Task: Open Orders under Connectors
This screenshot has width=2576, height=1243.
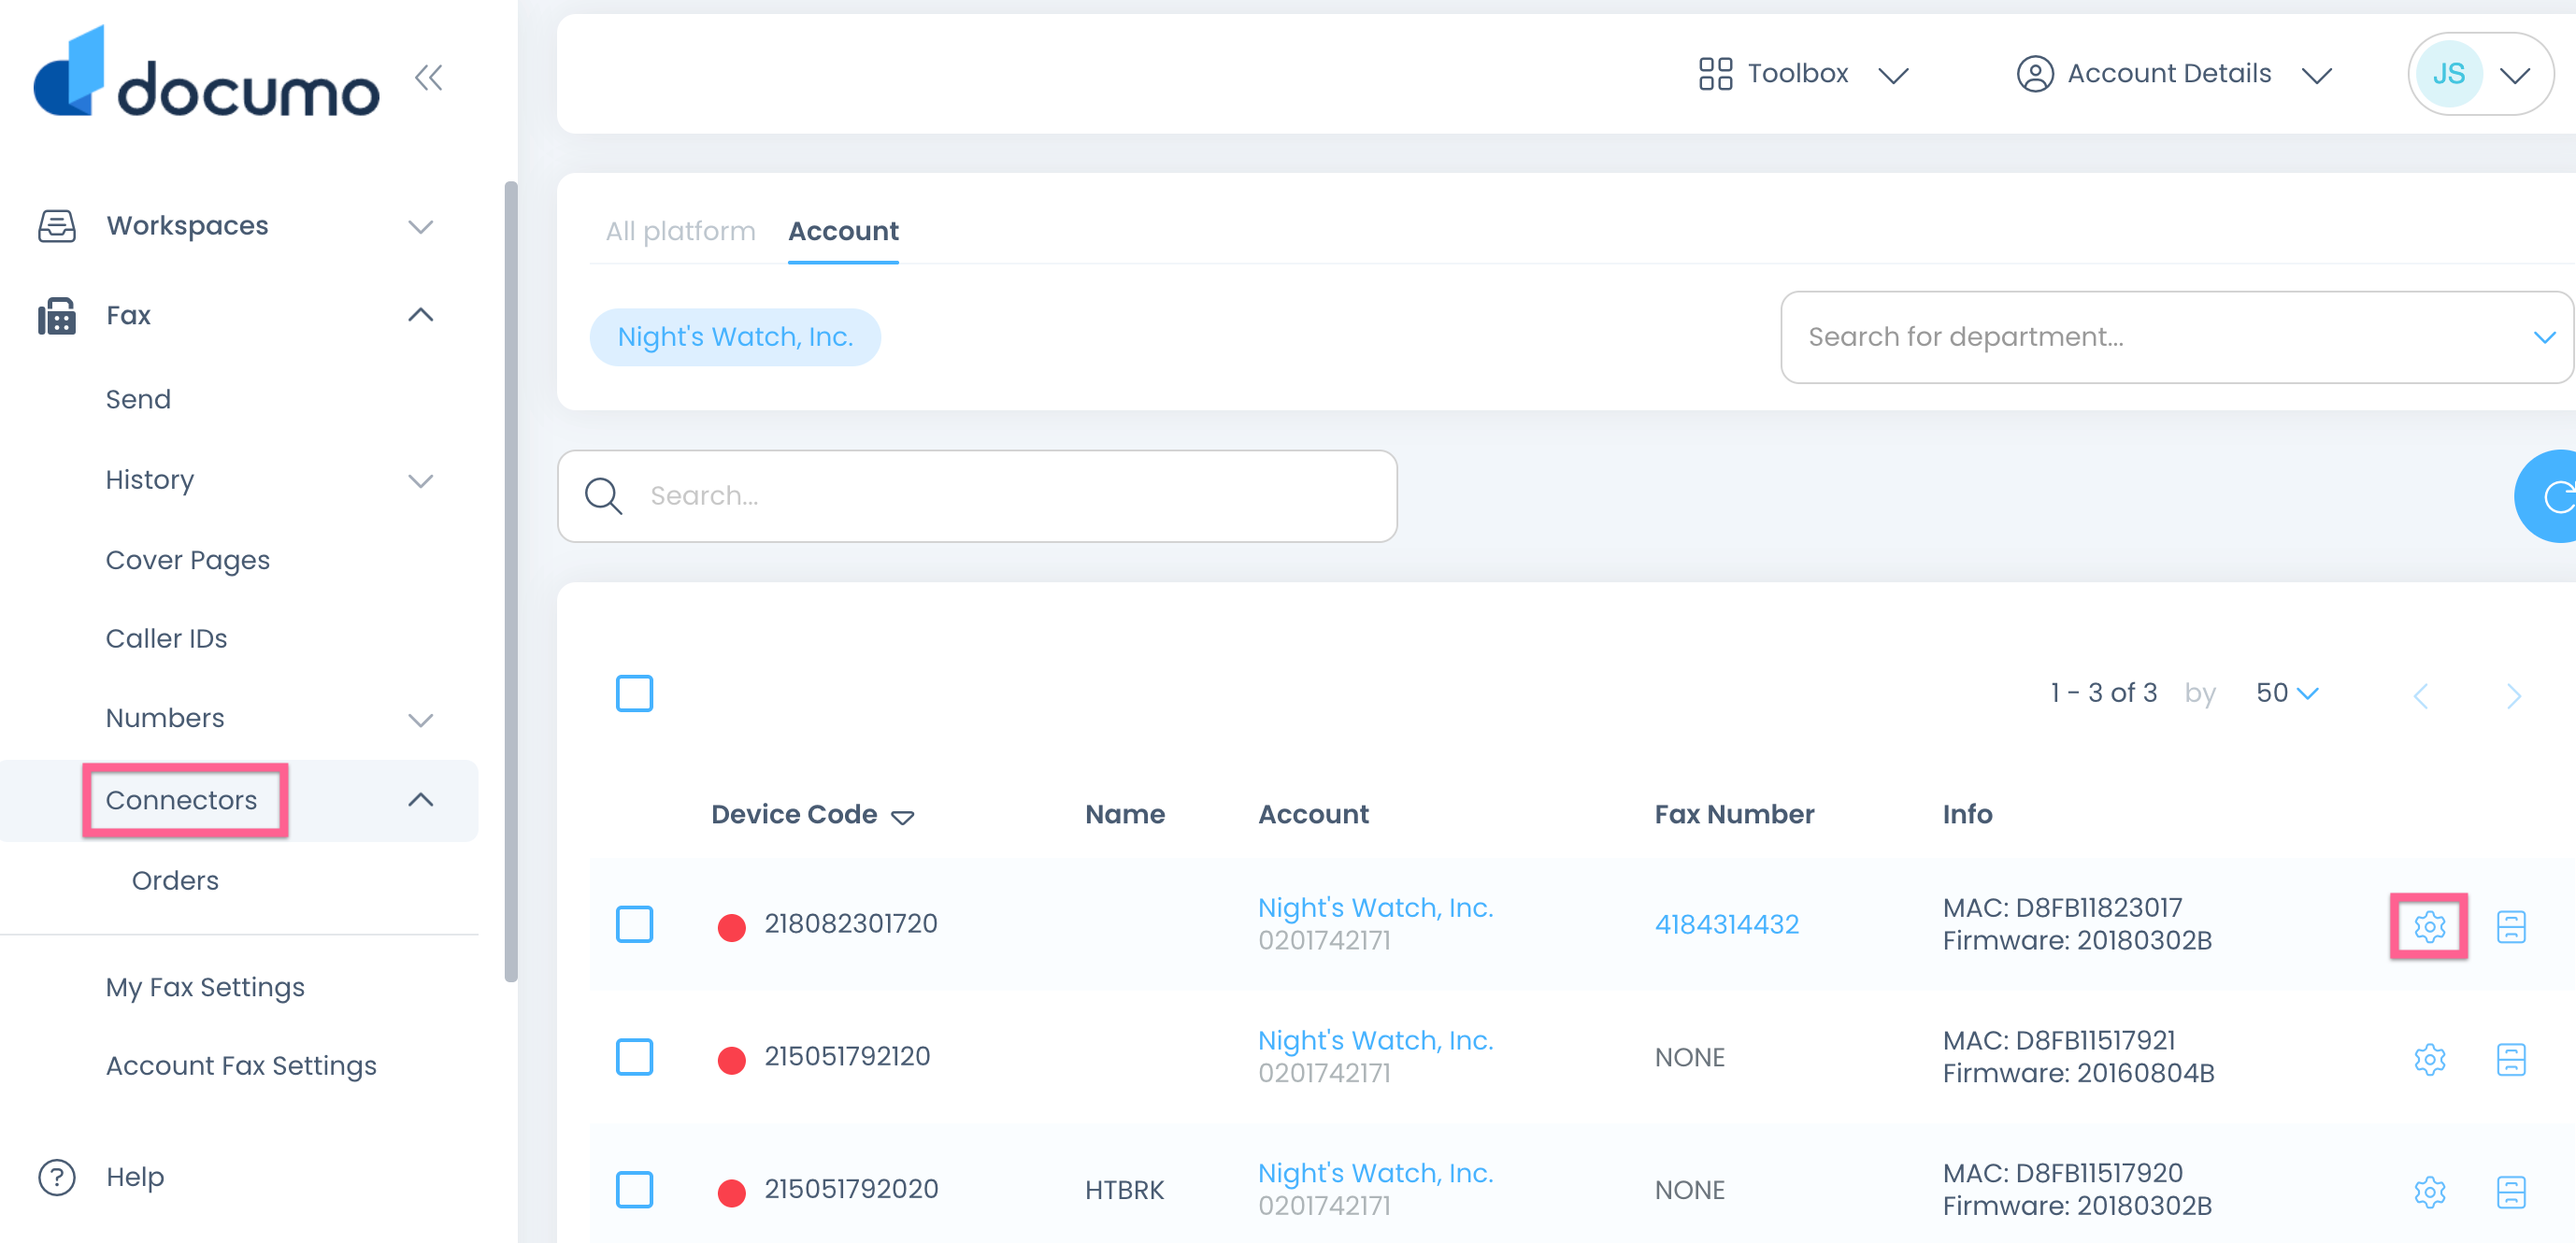Action: (175, 880)
